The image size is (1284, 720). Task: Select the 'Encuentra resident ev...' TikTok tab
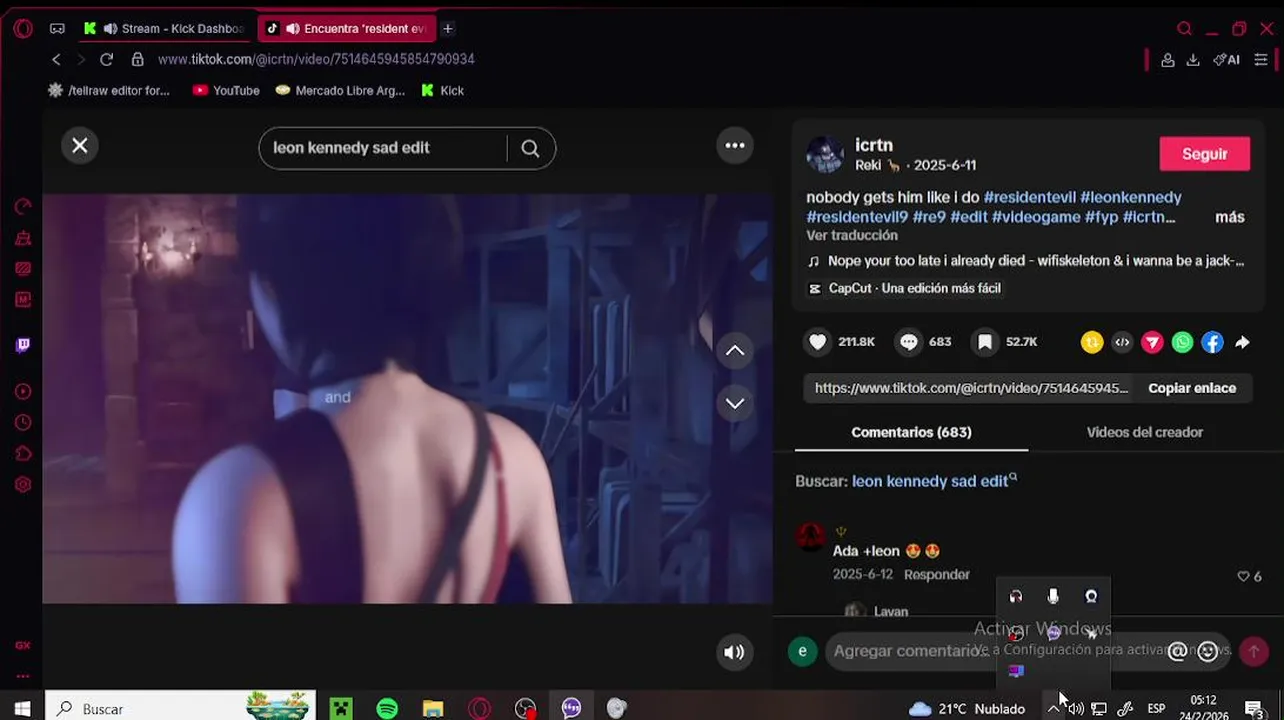tap(346, 29)
